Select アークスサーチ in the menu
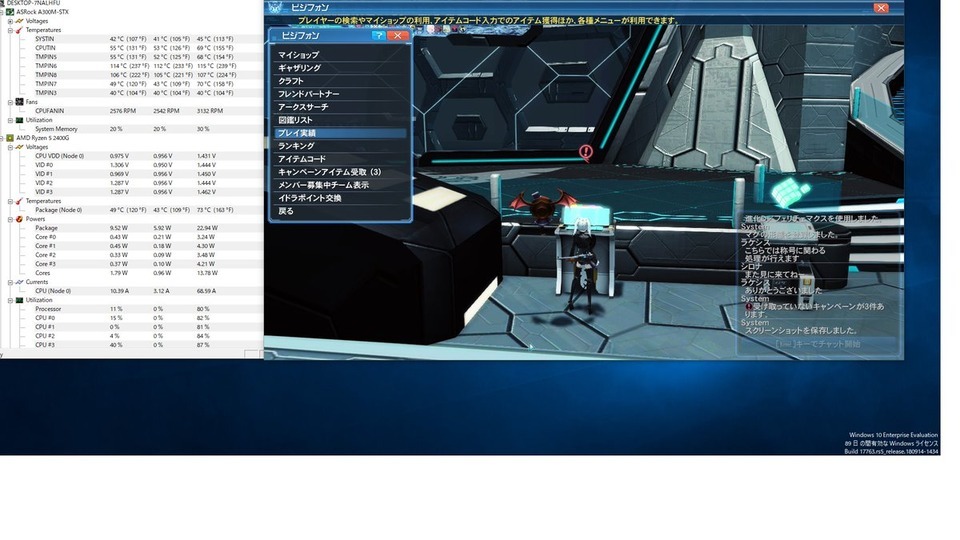The height and width of the screenshot is (540, 960). 340,107
